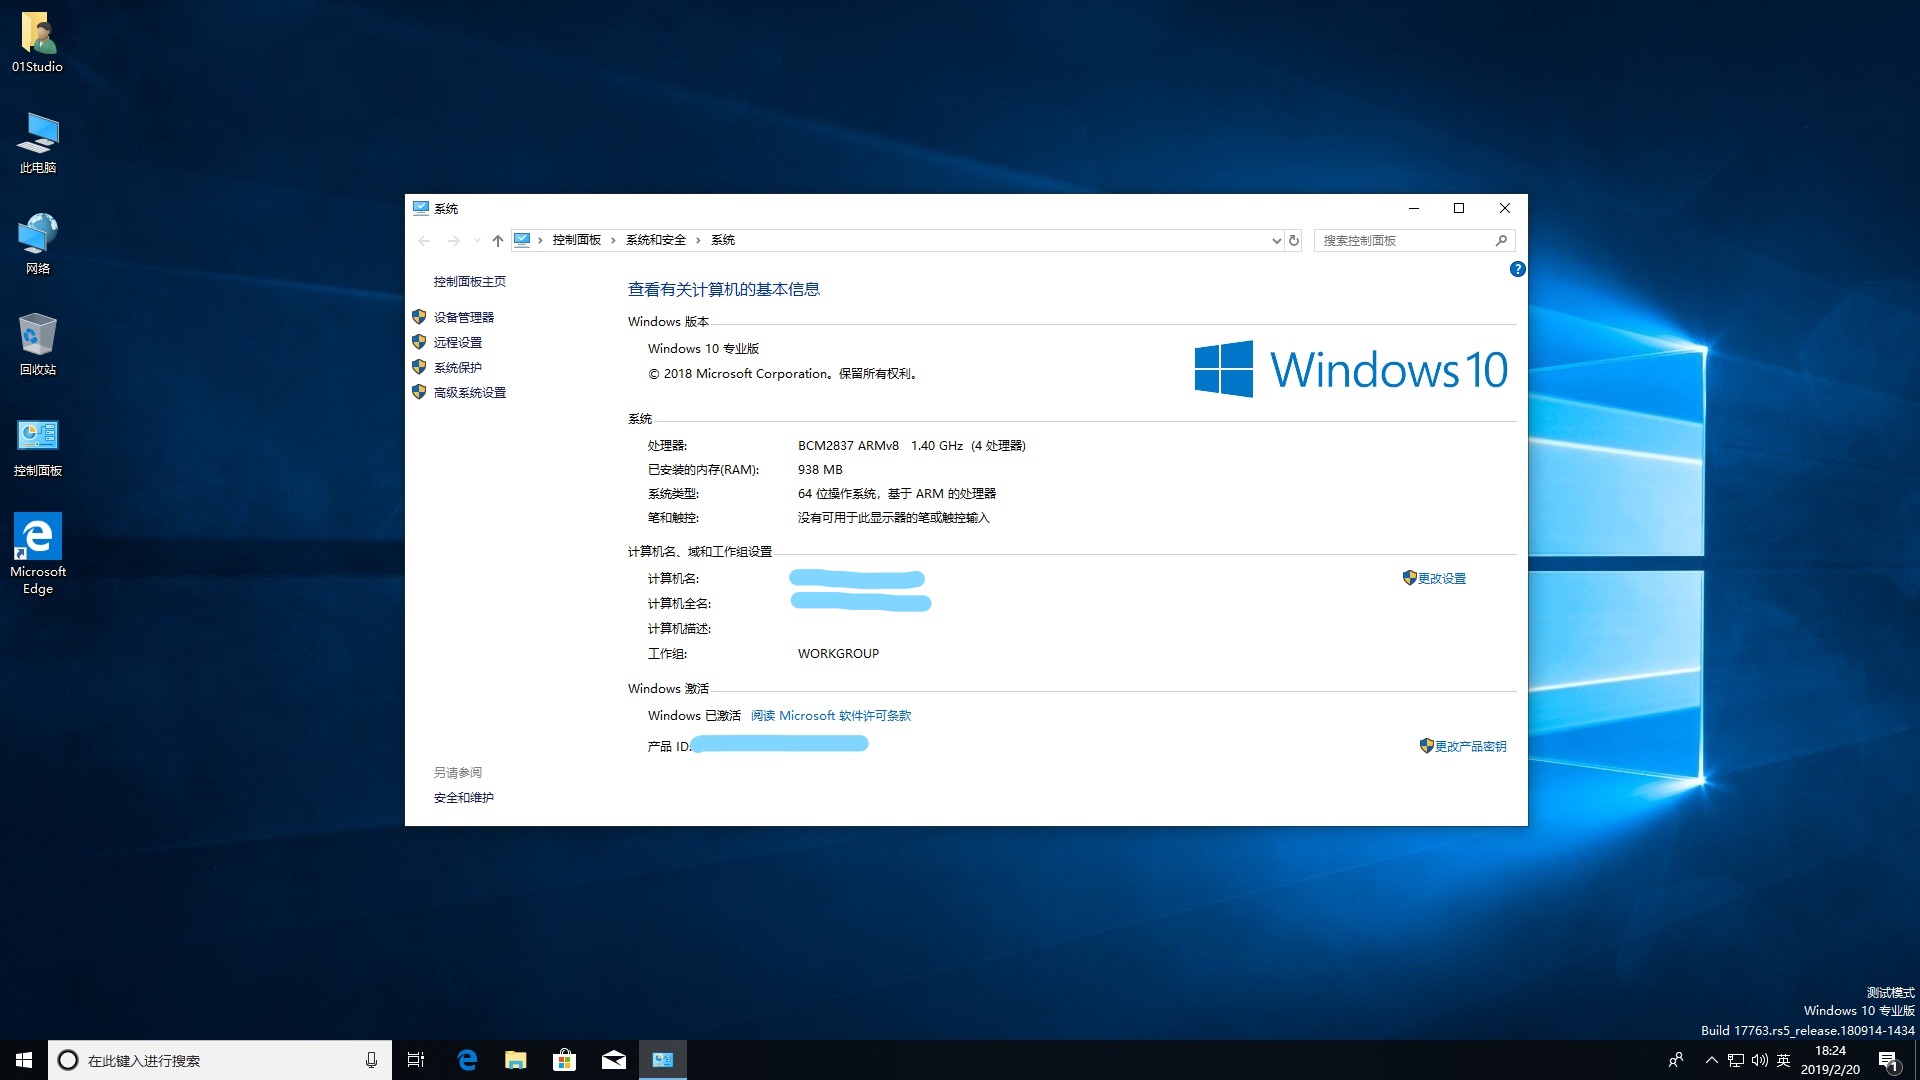Viewport: 1920px width, 1080px height.
Task: Go to 控制面板 from the breadcrumb bar
Action: 575,240
